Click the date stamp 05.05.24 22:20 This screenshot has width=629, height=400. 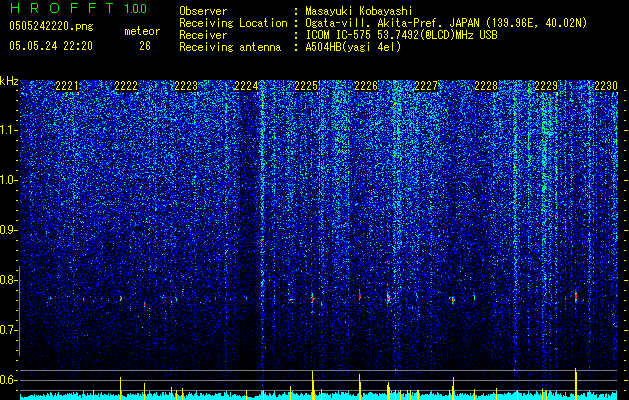(x=51, y=46)
